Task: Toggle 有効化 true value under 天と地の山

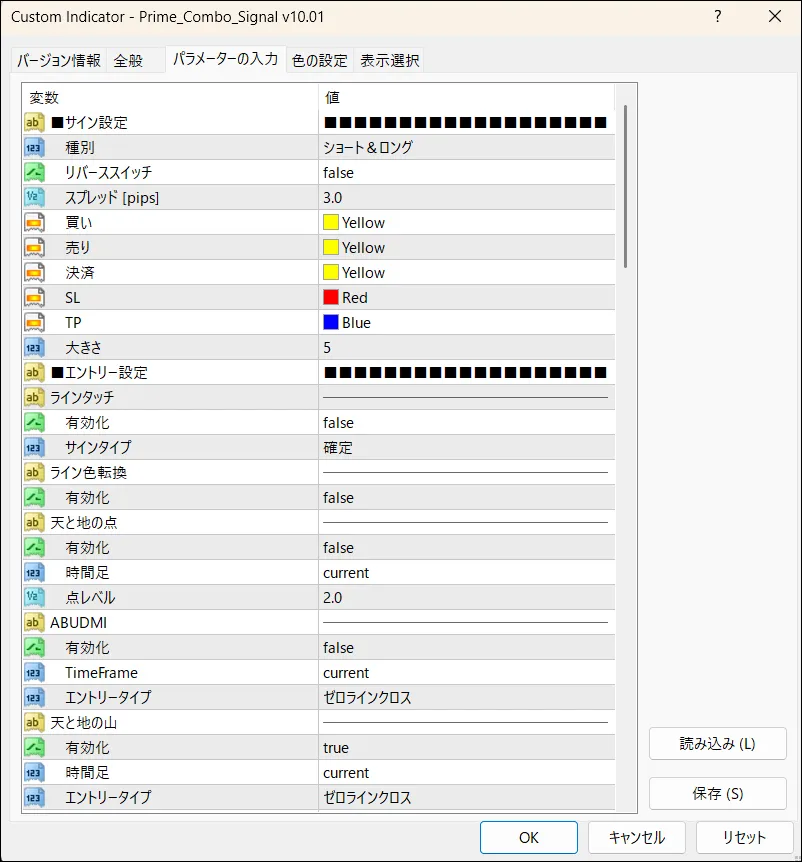Action: tap(465, 748)
